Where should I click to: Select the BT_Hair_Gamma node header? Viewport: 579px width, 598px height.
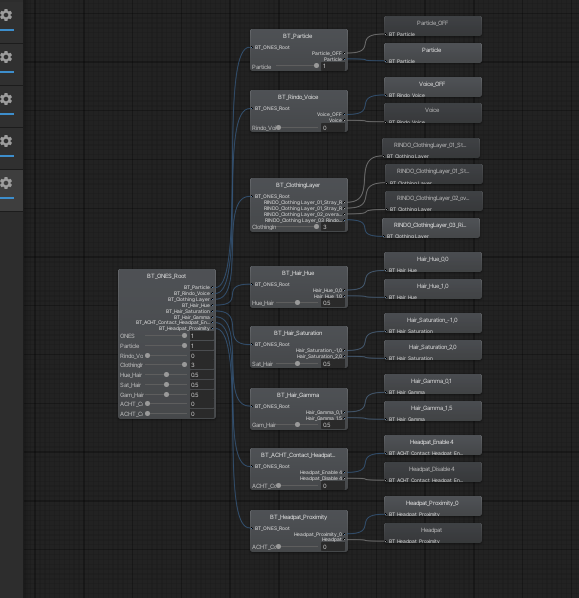click(x=298, y=395)
